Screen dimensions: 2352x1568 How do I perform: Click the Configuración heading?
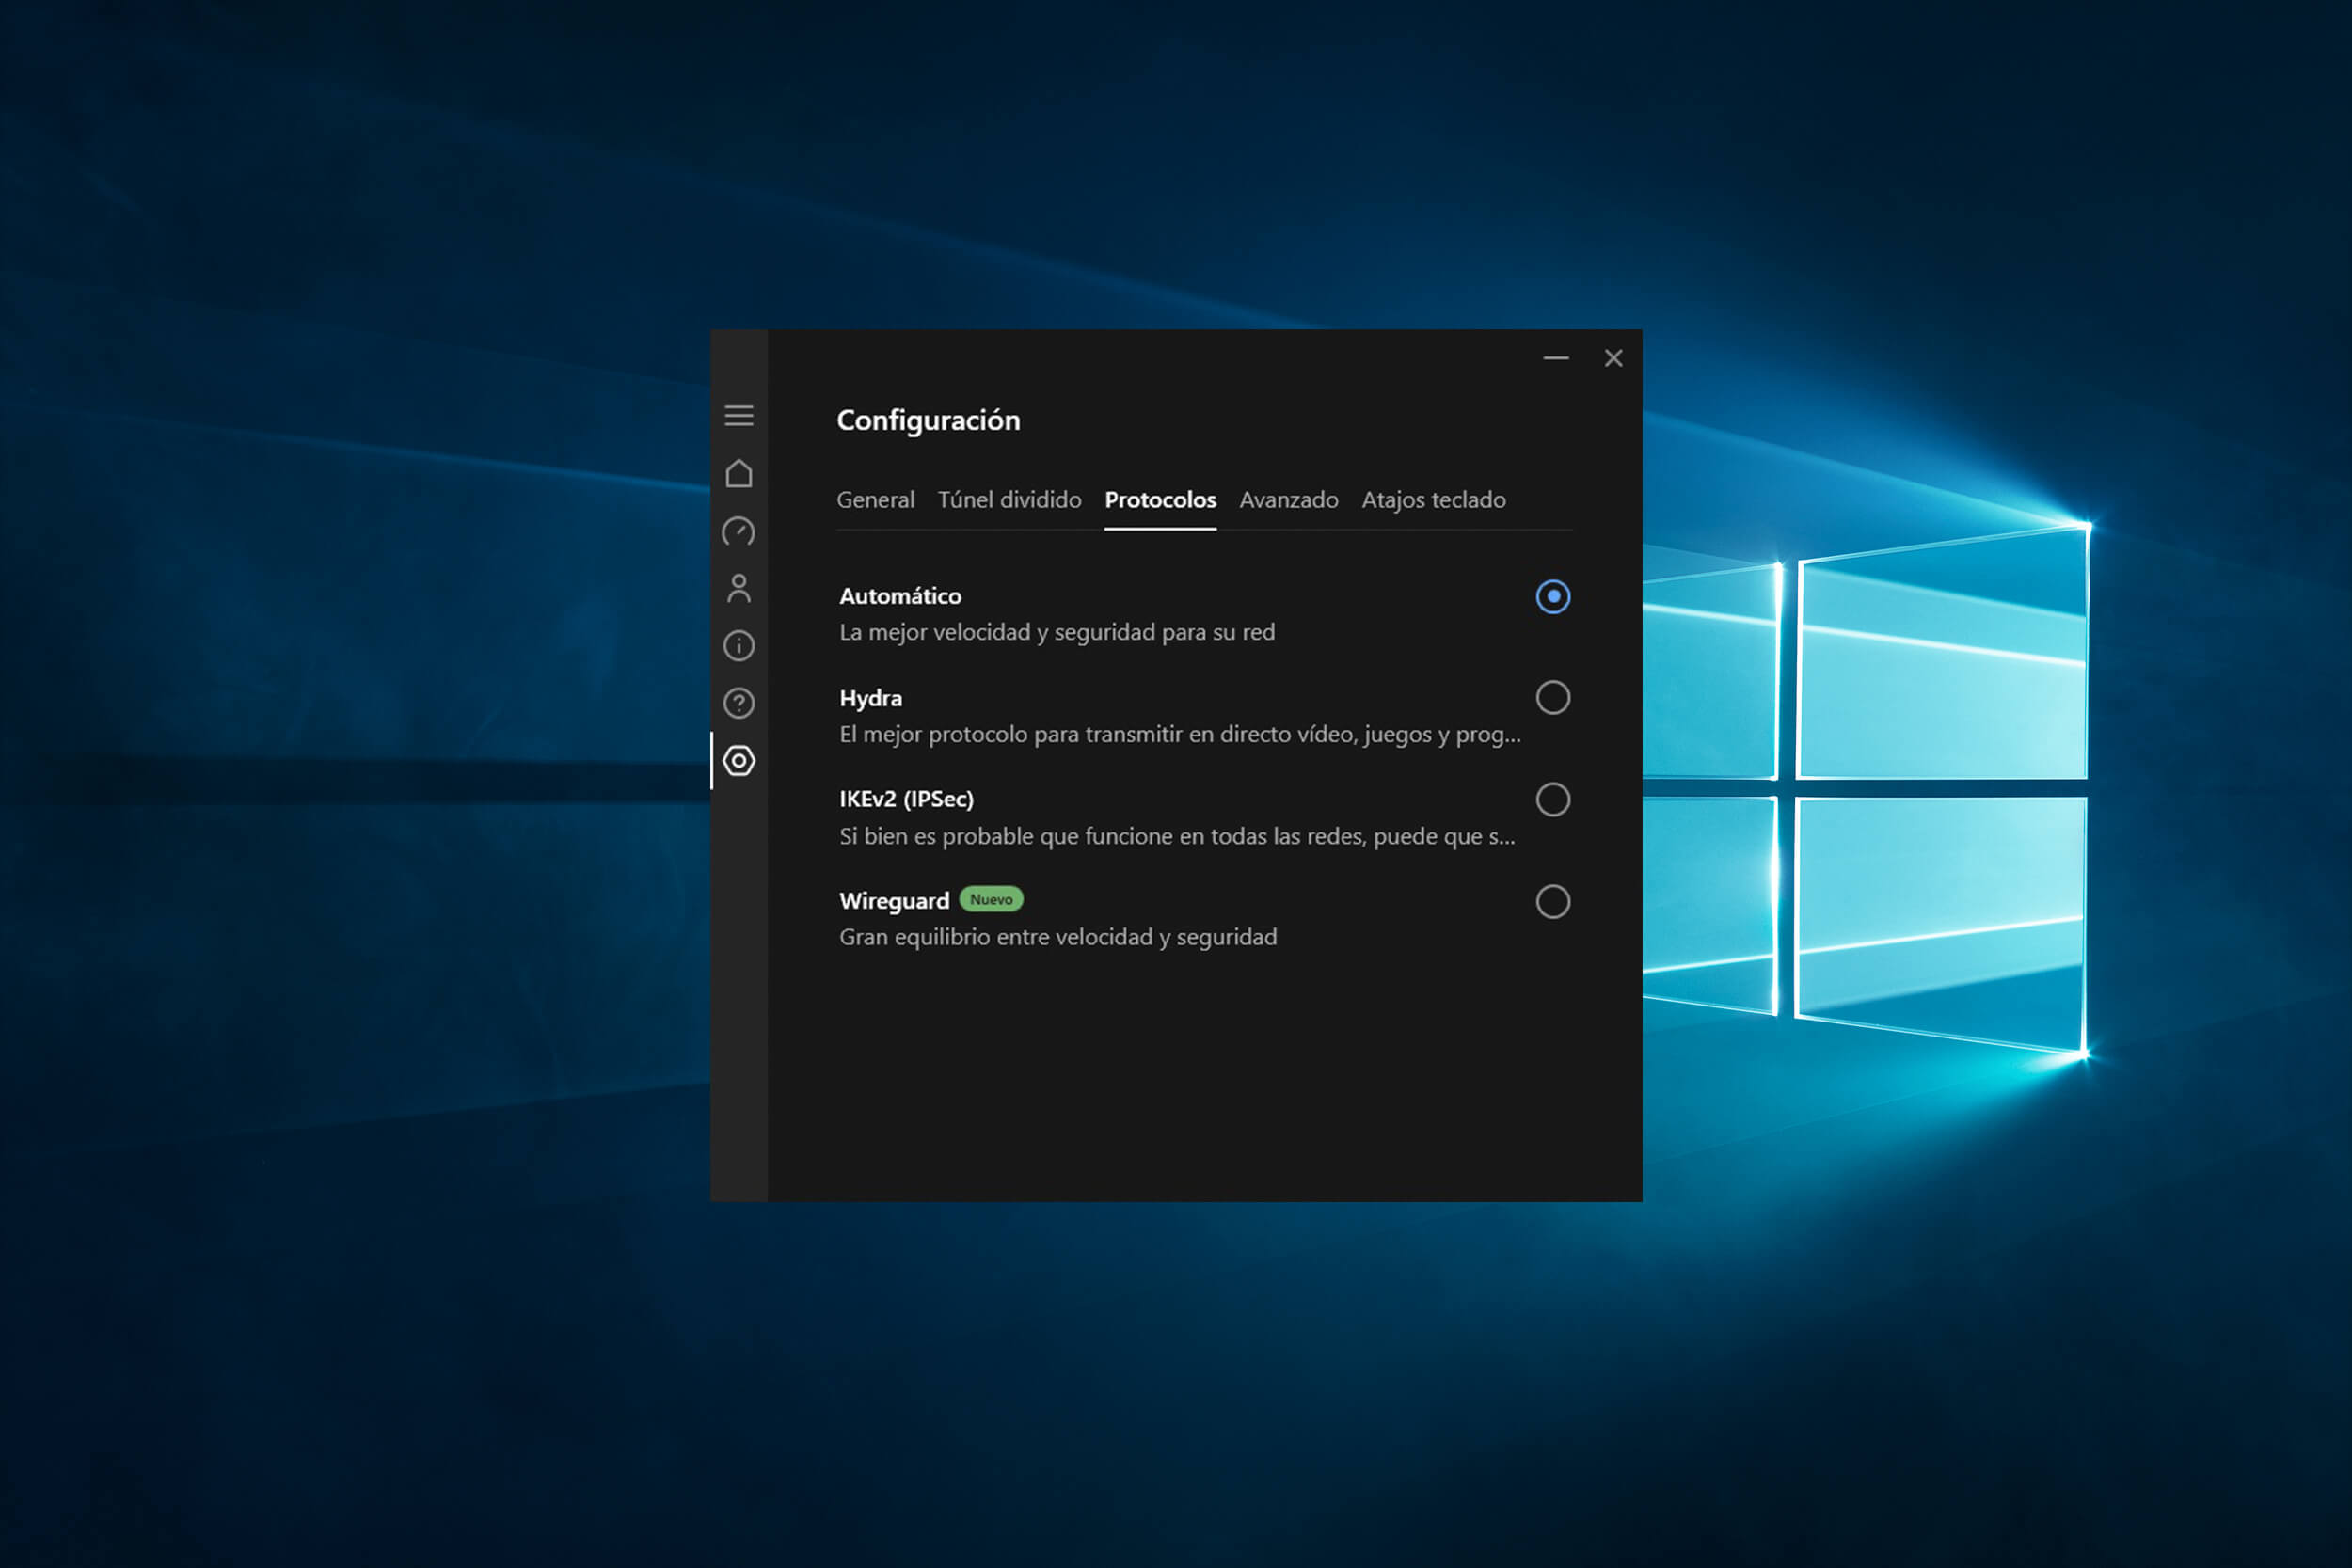[928, 420]
